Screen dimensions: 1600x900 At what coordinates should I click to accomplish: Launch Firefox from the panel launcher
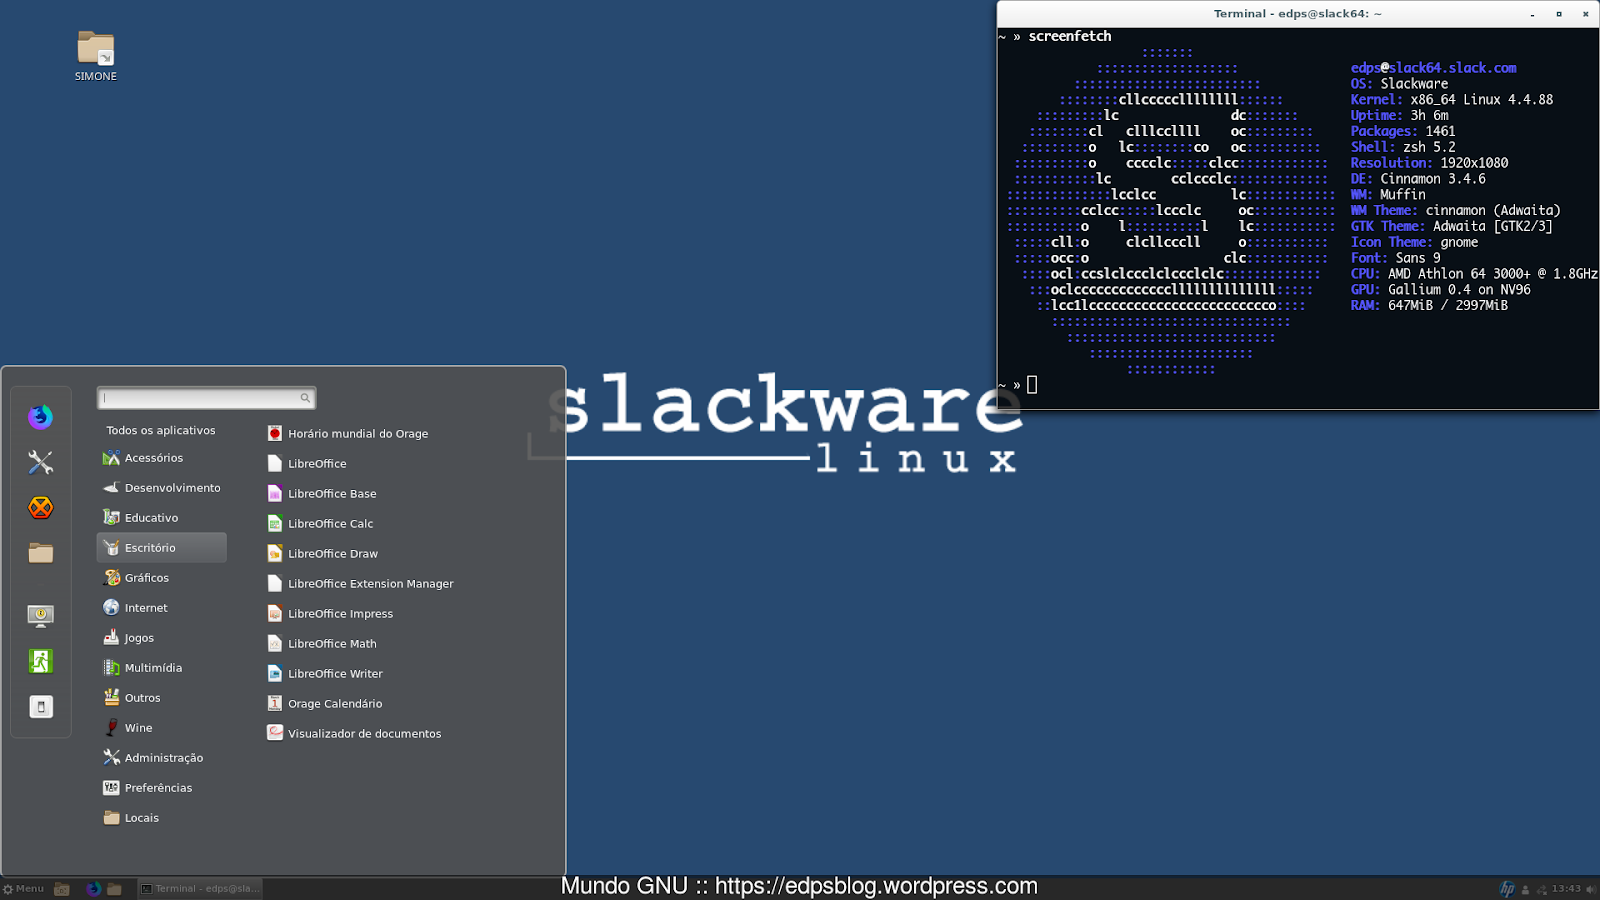pyautogui.click(x=93, y=888)
